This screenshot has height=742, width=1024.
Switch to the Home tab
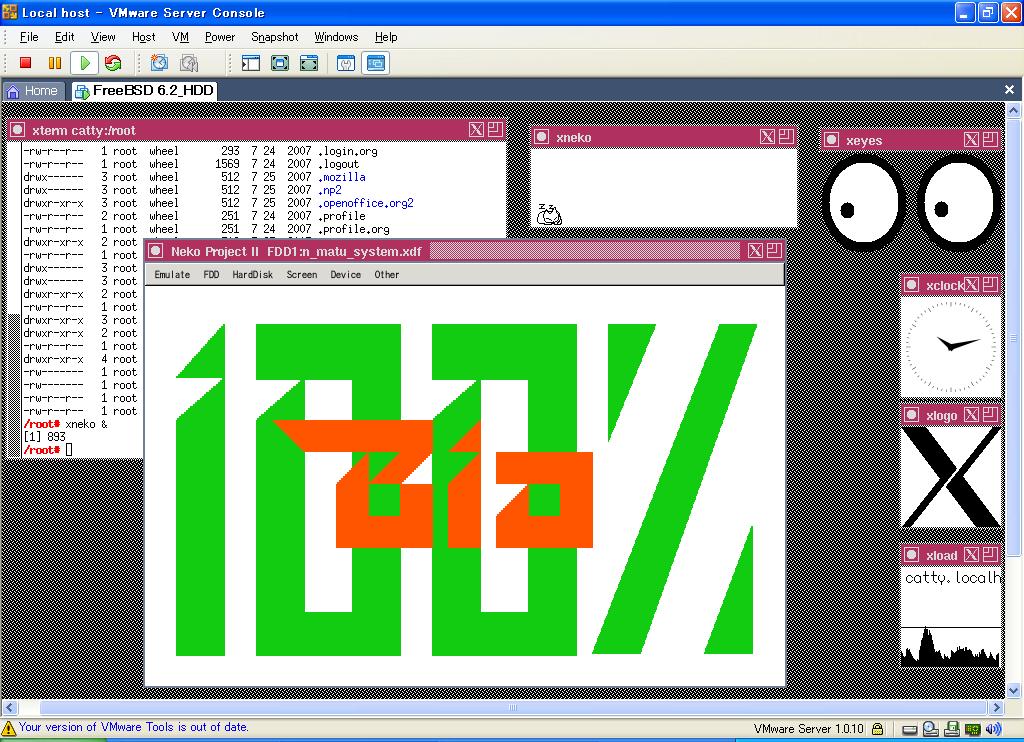pos(34,91)
